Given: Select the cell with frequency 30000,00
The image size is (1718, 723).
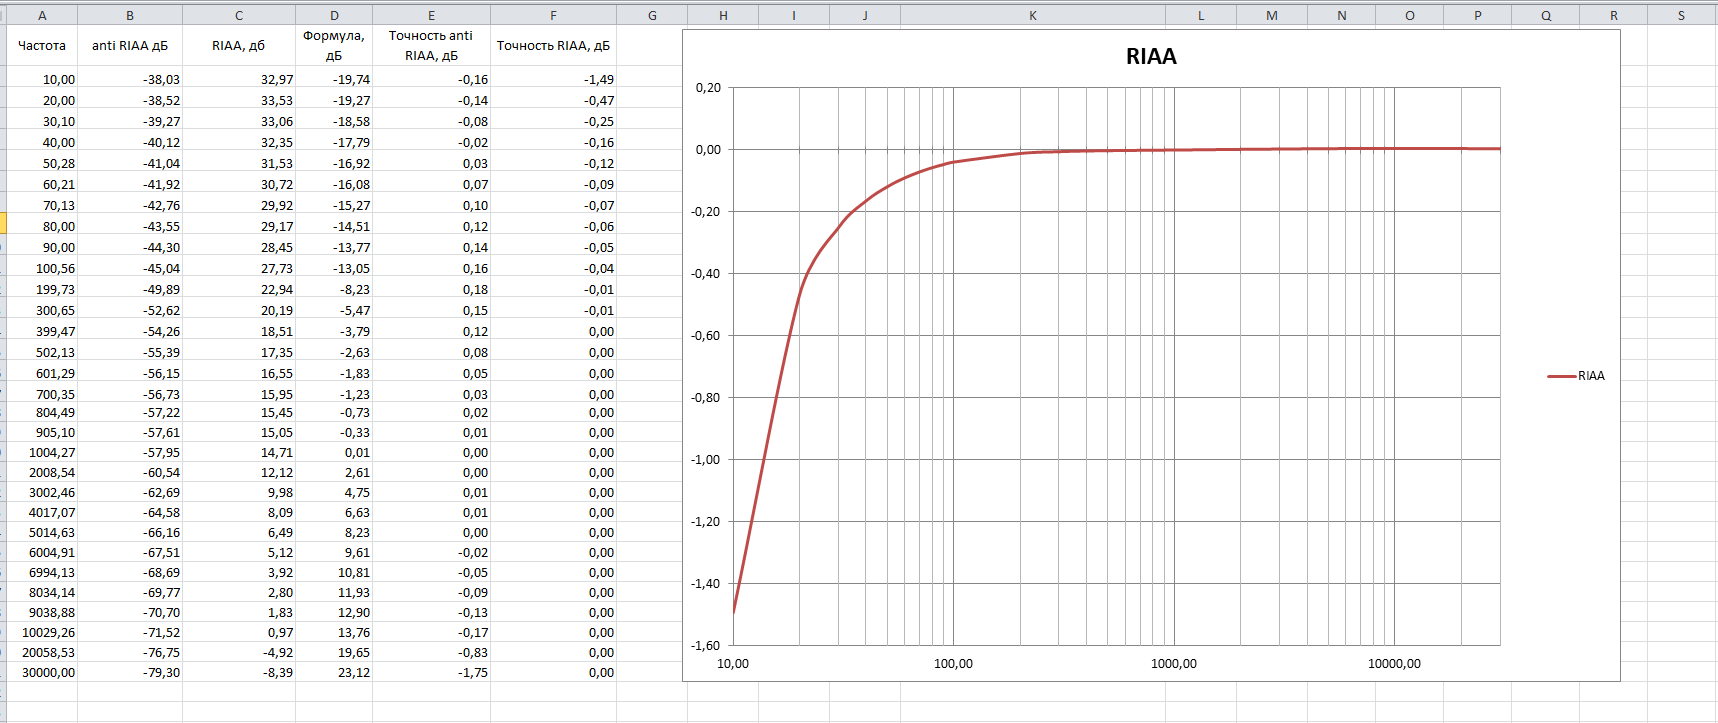Looking at the screenshot, I should 48,672.
